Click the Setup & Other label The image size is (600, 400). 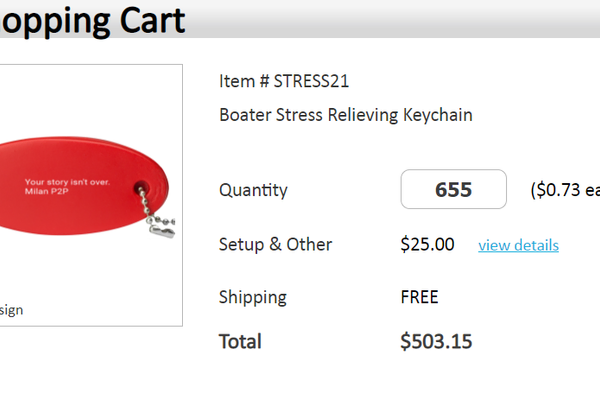(275, 244)
